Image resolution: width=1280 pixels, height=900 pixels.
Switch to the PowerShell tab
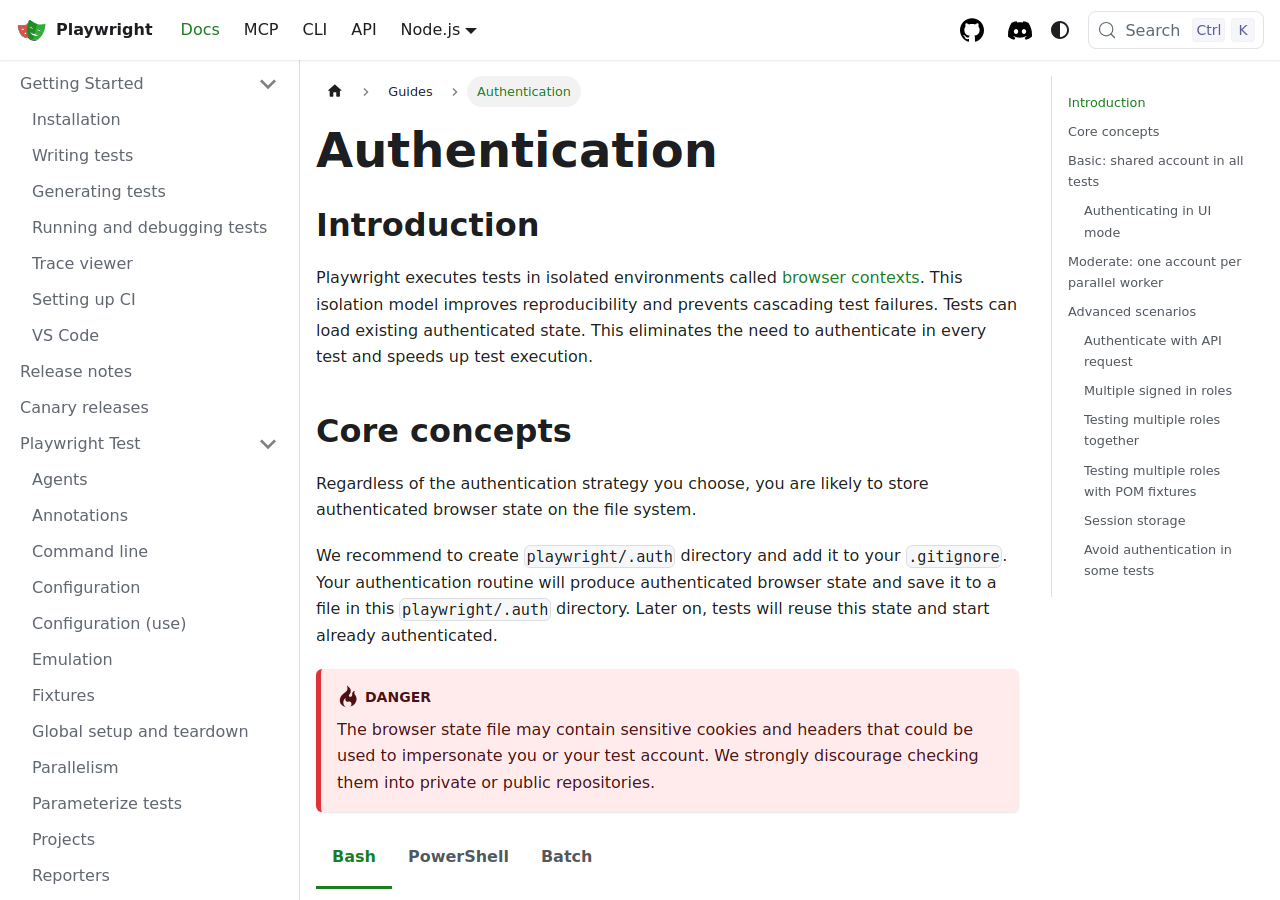click(458, 857)
